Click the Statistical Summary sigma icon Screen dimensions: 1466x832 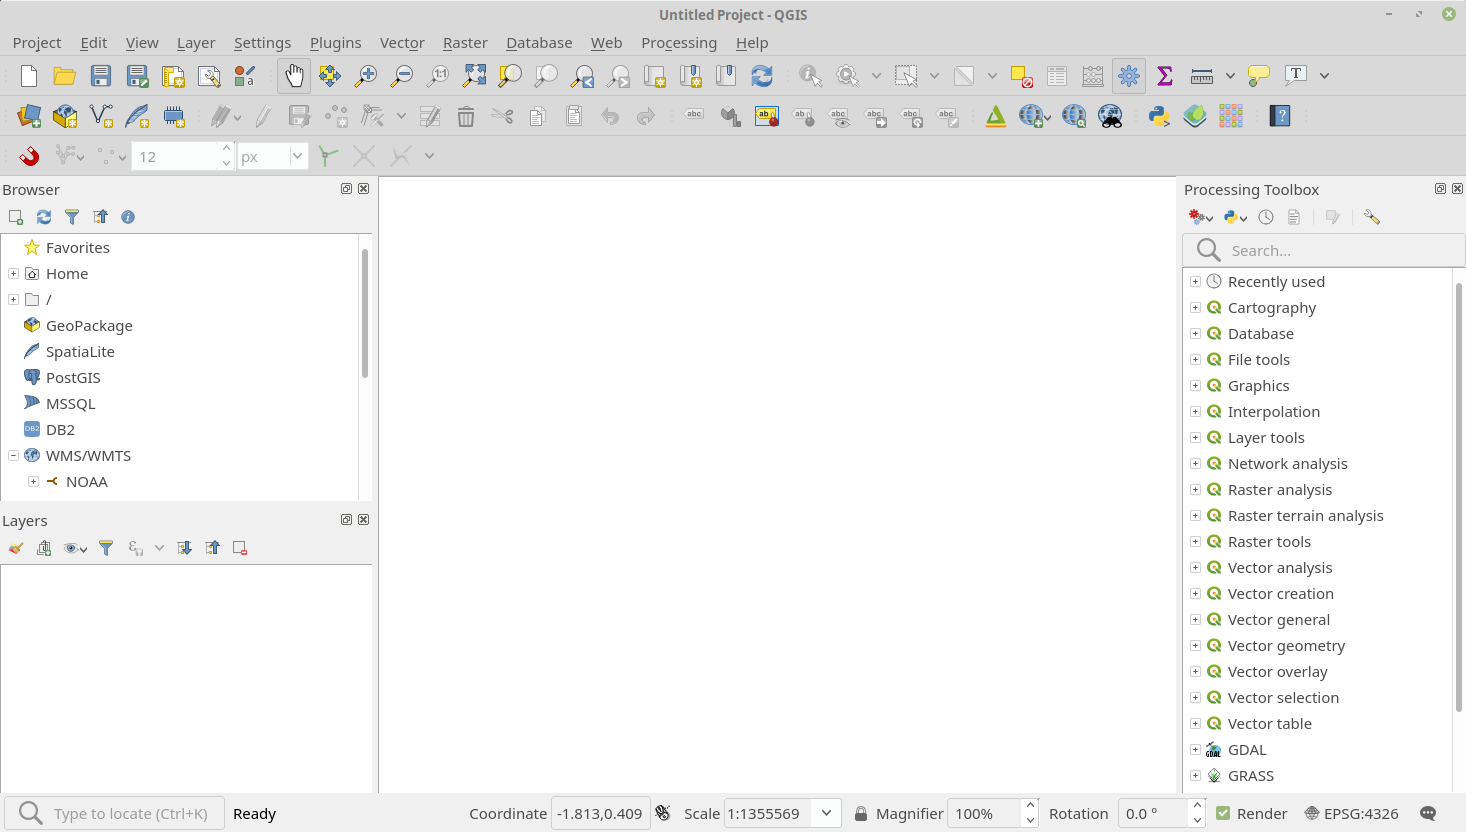click(1165, 76)
